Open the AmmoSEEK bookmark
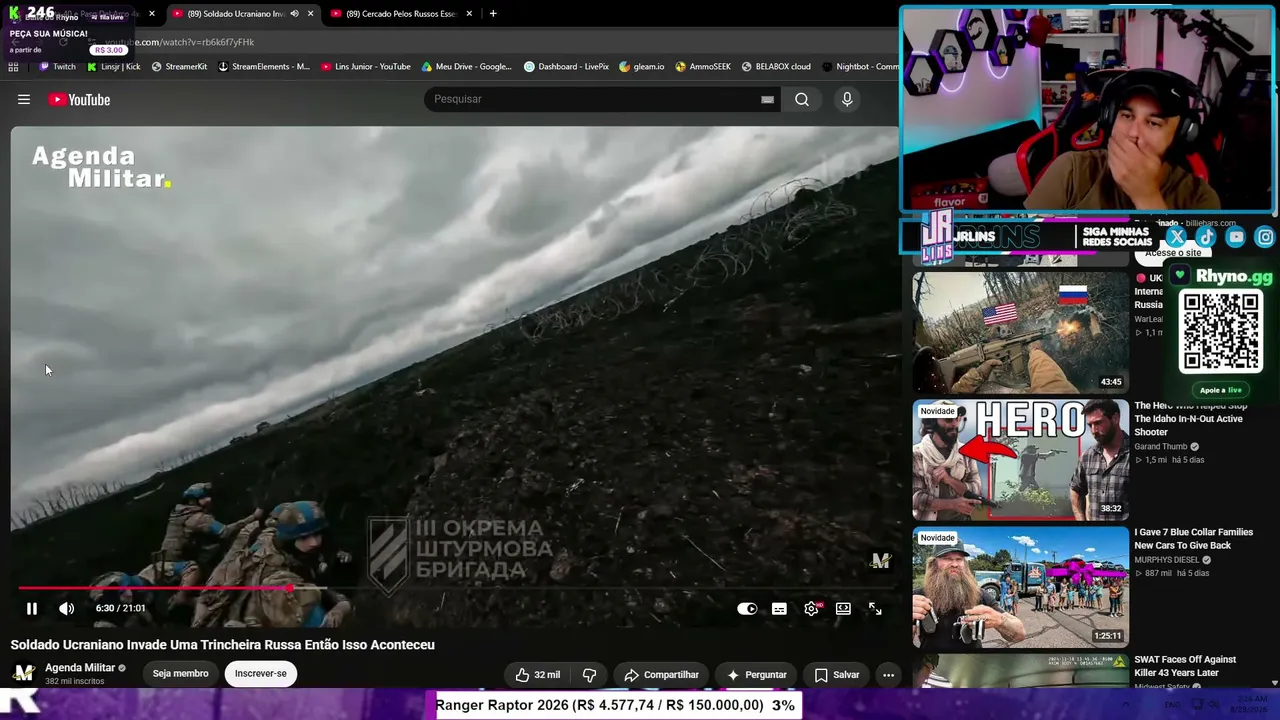1280x720 pixels. pyautogui.click(x=703, y=67)
